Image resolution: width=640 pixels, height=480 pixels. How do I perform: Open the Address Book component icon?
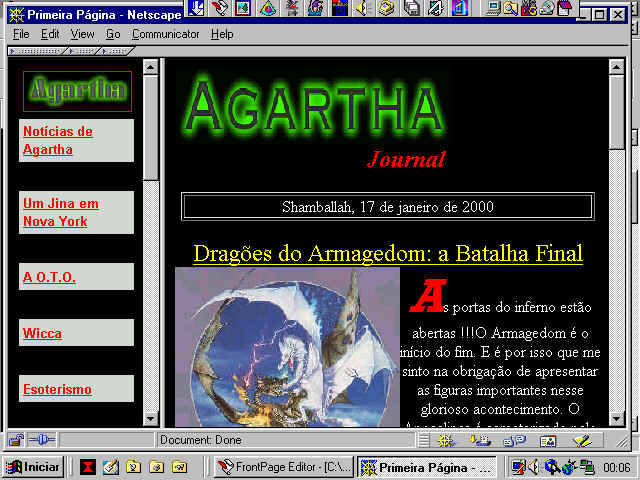click(x=548, y=440)
